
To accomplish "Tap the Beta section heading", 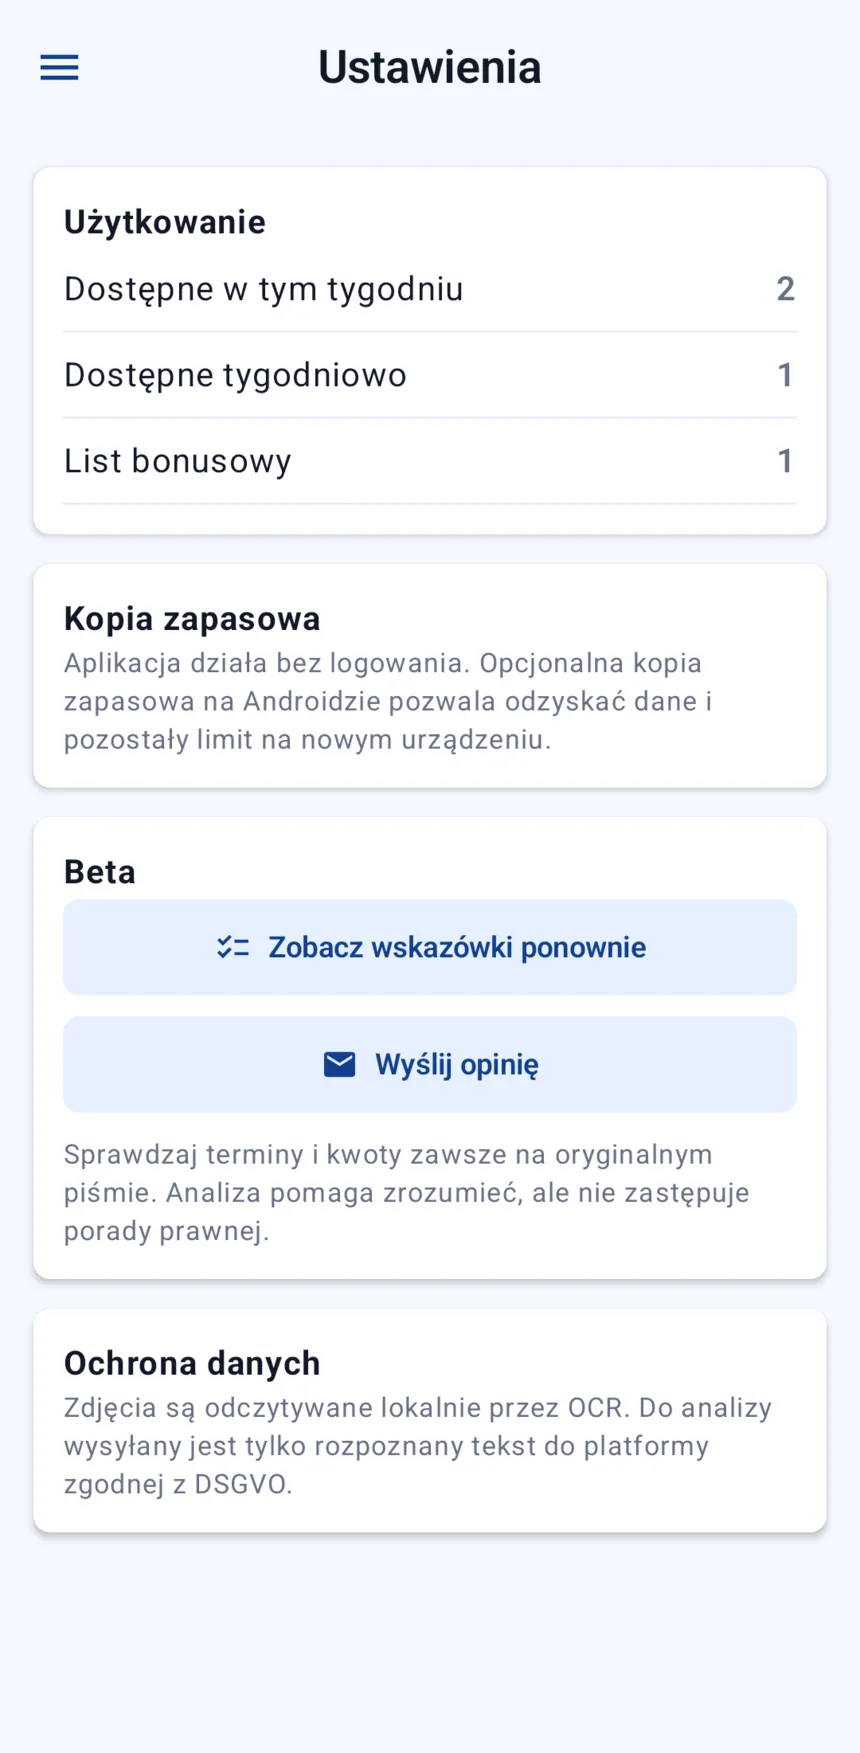I will [100, 872].
